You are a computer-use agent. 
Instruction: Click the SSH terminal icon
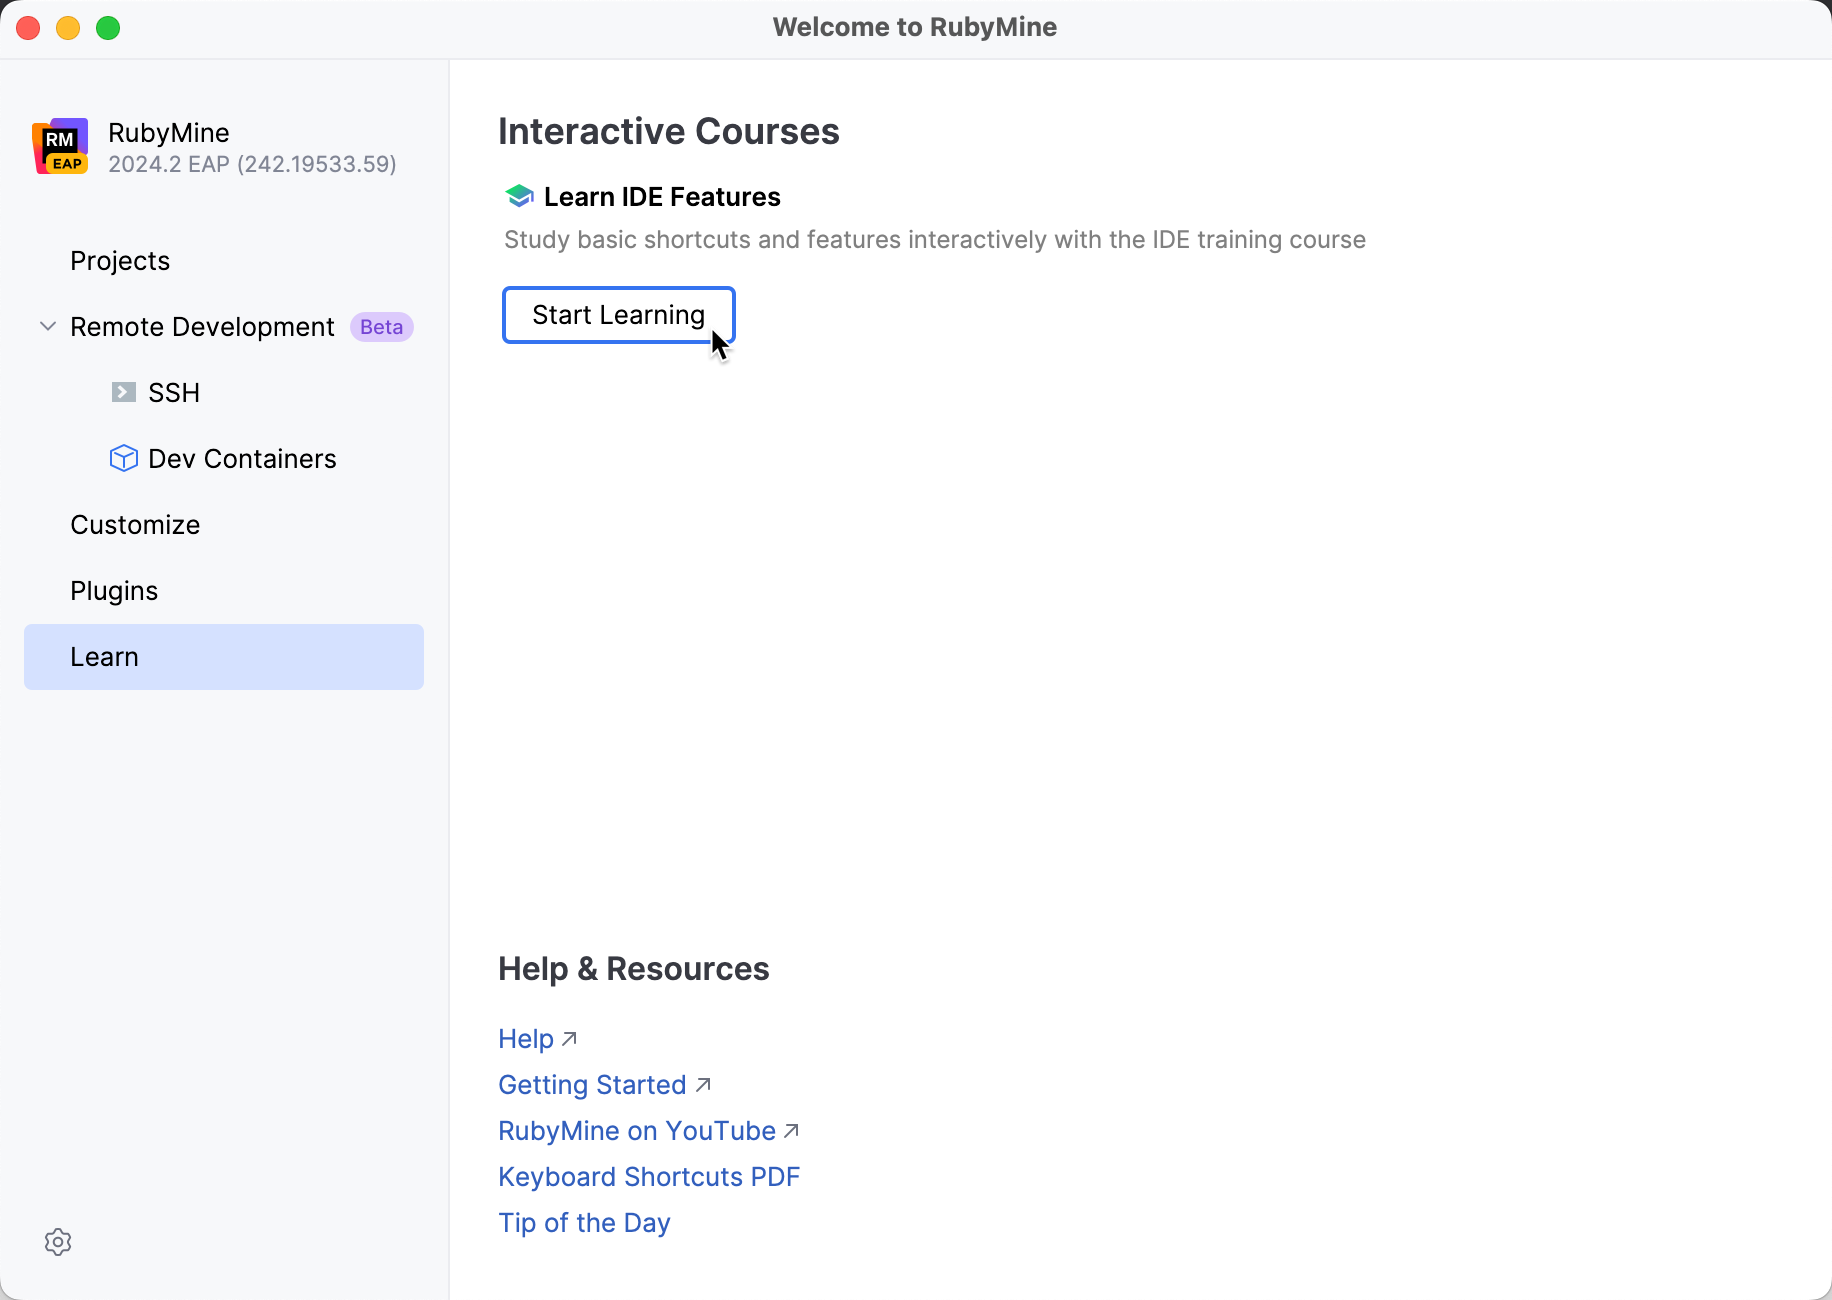tap(123, 392)
